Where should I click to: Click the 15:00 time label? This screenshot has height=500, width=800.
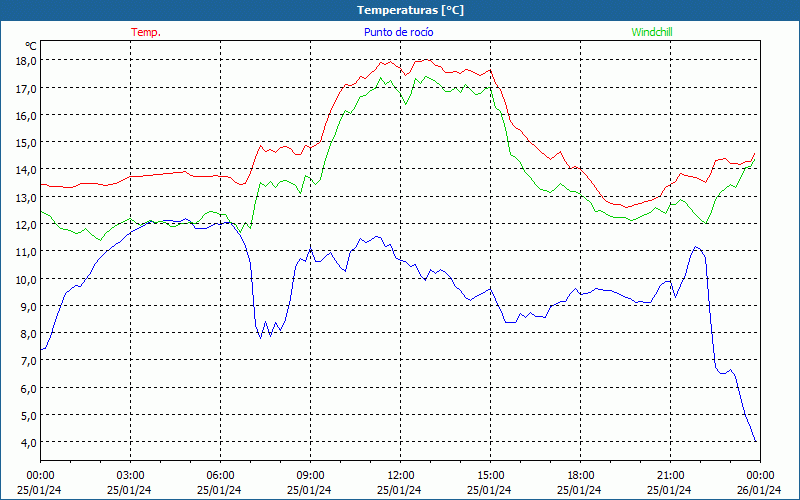coord(490,476)
